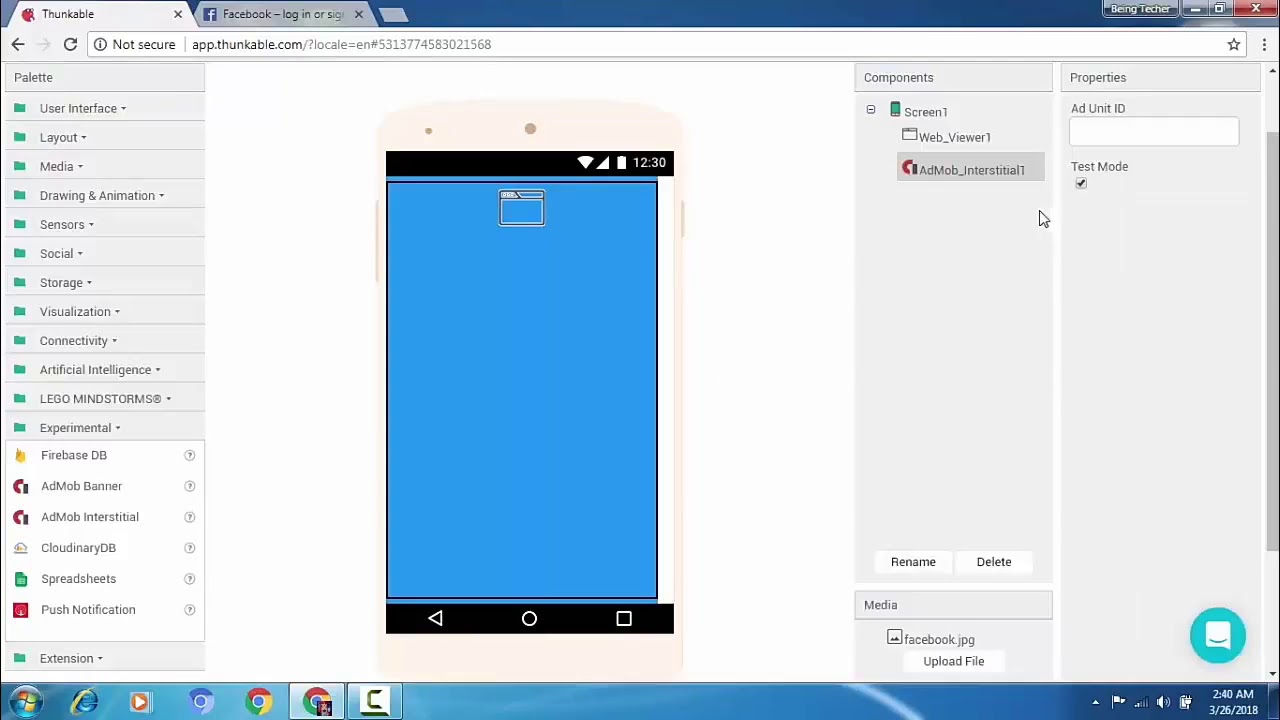Reload the browser page

click(x=70, y=44)
